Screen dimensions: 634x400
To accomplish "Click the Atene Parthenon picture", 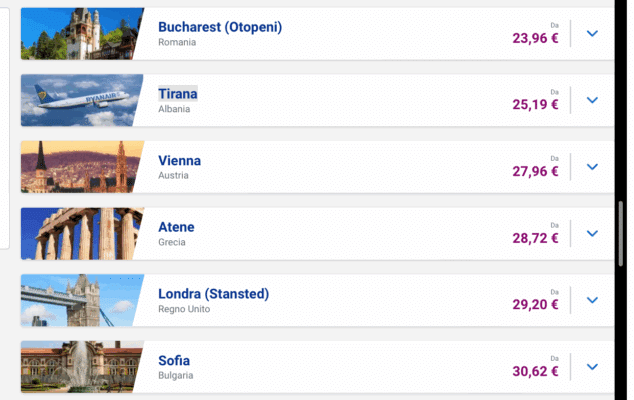I will (78, 233).
